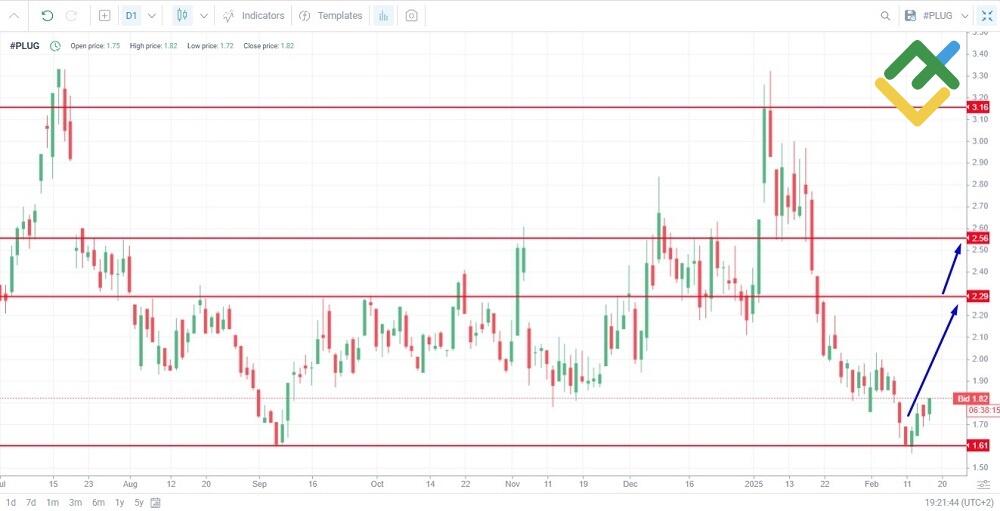Click the save chart floppy icon
The width and height of the screenshot is (1000, 511).
point(910,15)
